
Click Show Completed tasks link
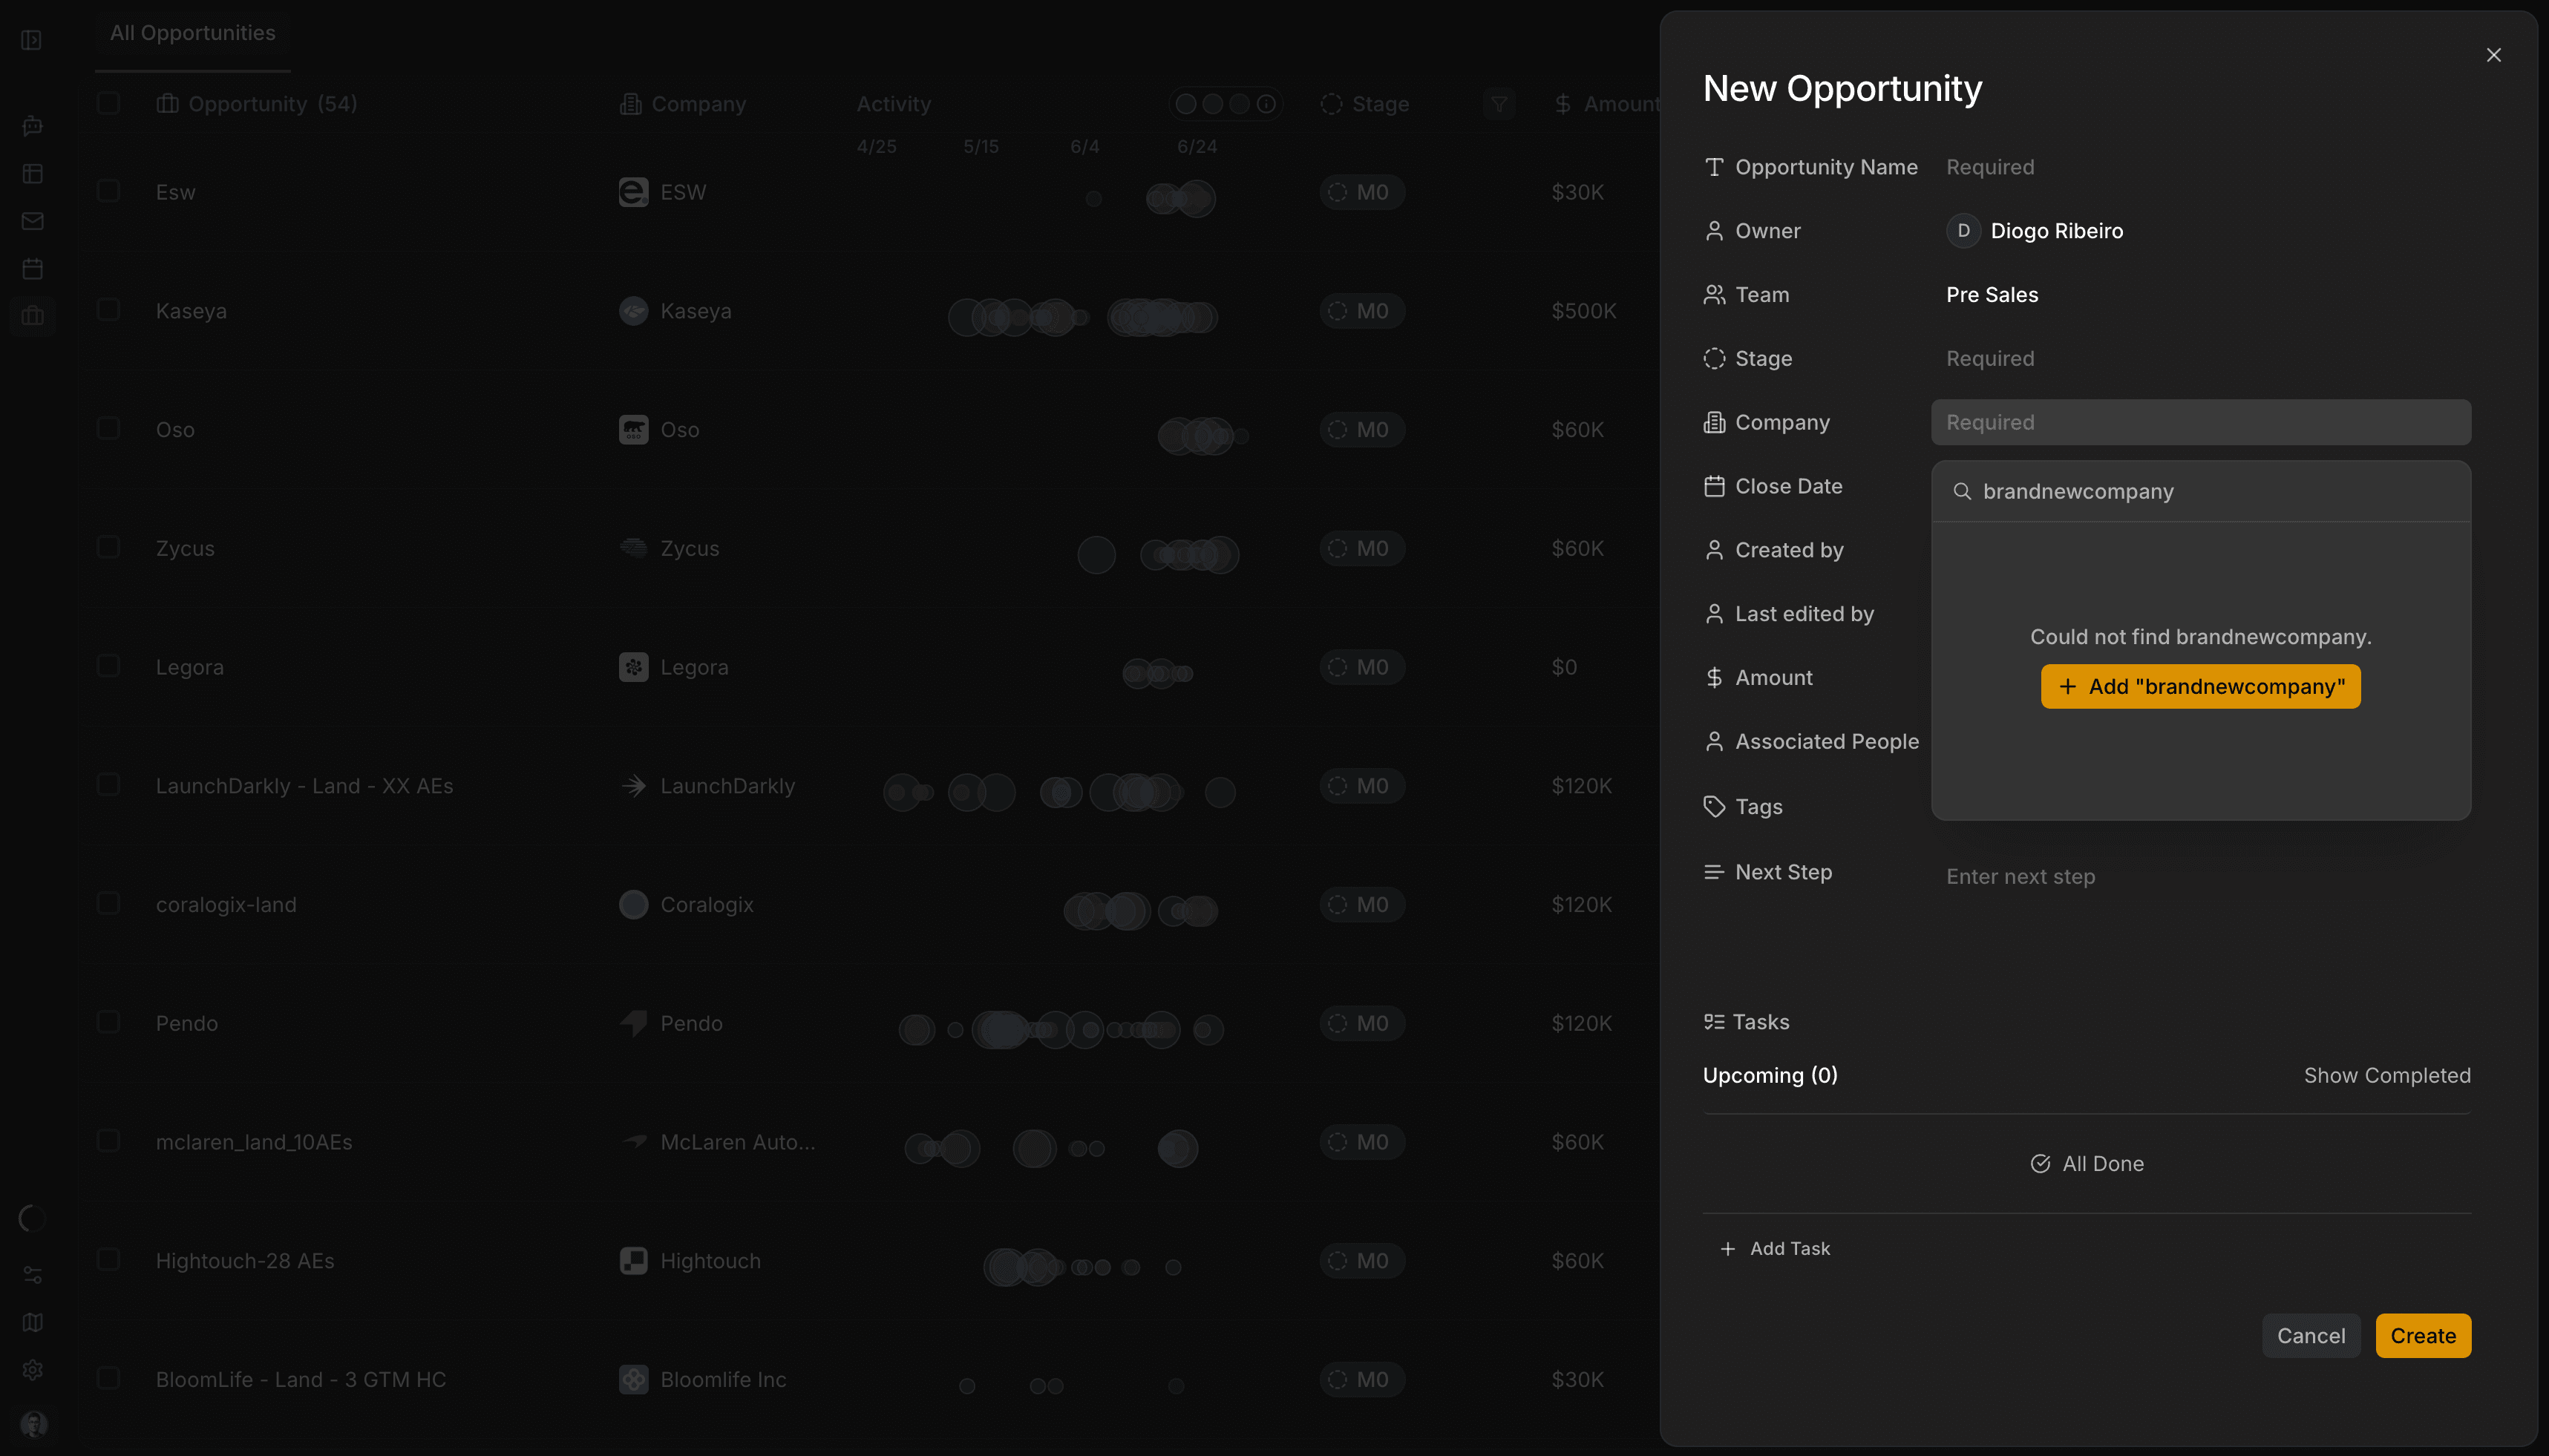point(2387,1076)
